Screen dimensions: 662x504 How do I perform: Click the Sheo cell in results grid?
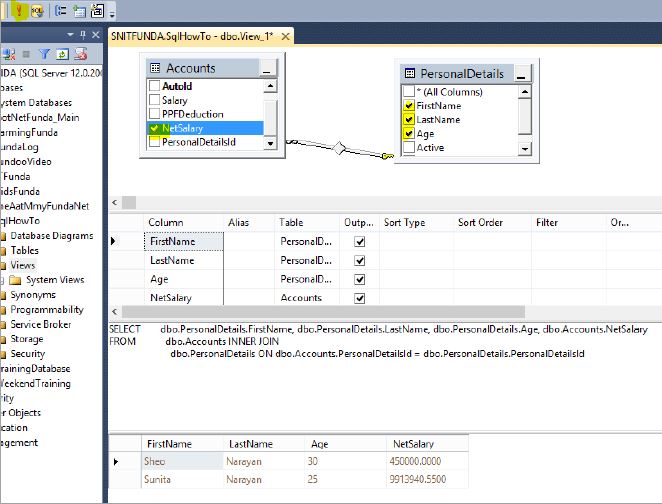point(182,461)
